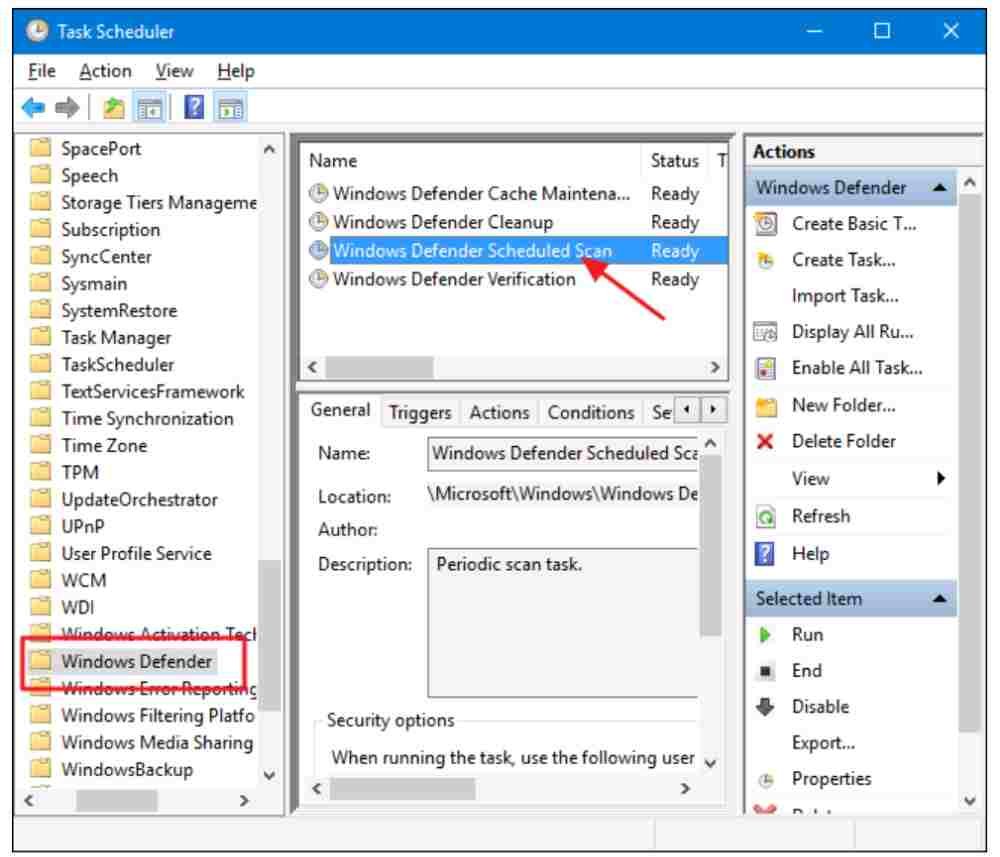Viewport: 1000px width, 857px height.
Task: Click the Description text box
Action: click(563, 623)
